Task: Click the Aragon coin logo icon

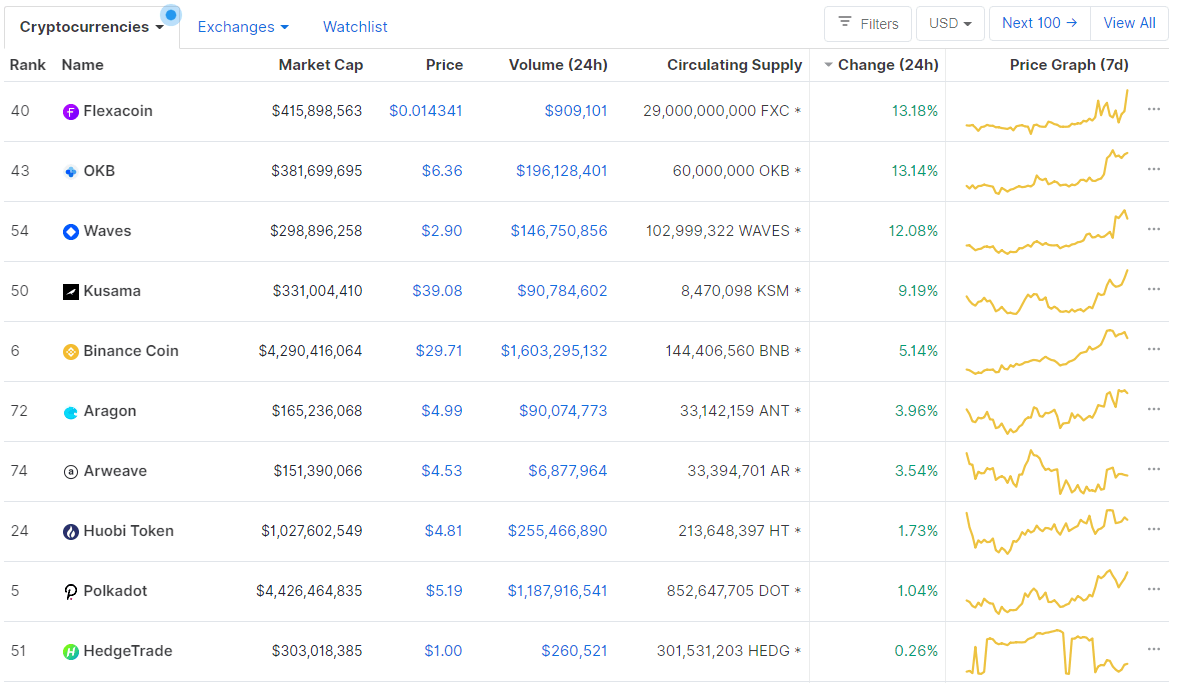Action: pos(70,412)
